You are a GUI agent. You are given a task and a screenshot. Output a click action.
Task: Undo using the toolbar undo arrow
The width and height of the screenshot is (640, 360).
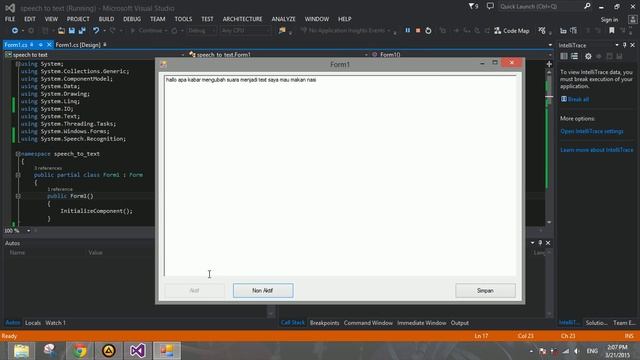coord(96,31)
